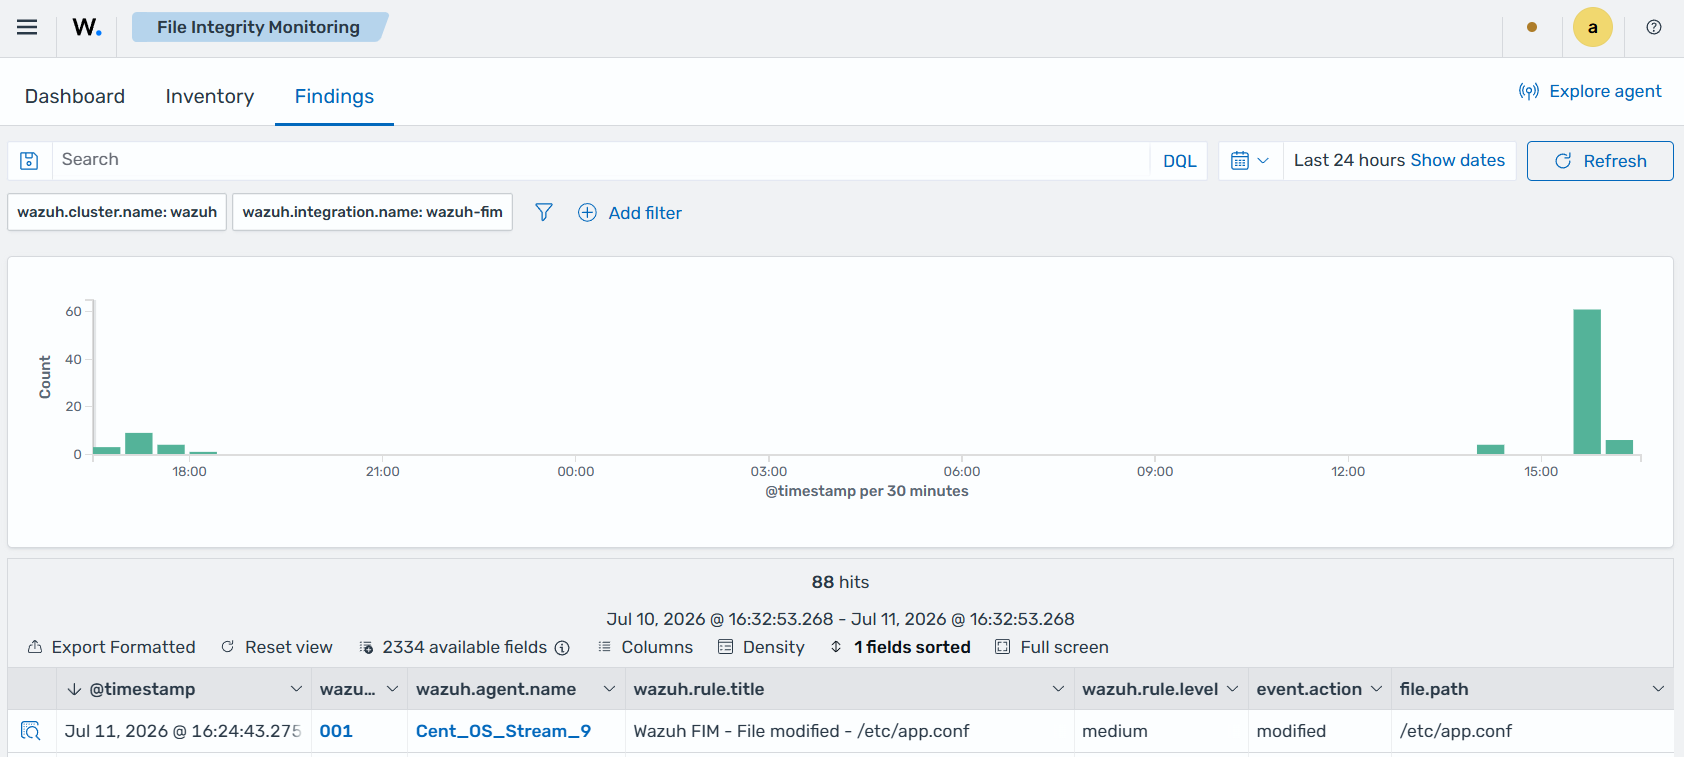Click the Wazuh W. home logo
The width and height of the screenshot is (1684, 757).
pos(87,27)
